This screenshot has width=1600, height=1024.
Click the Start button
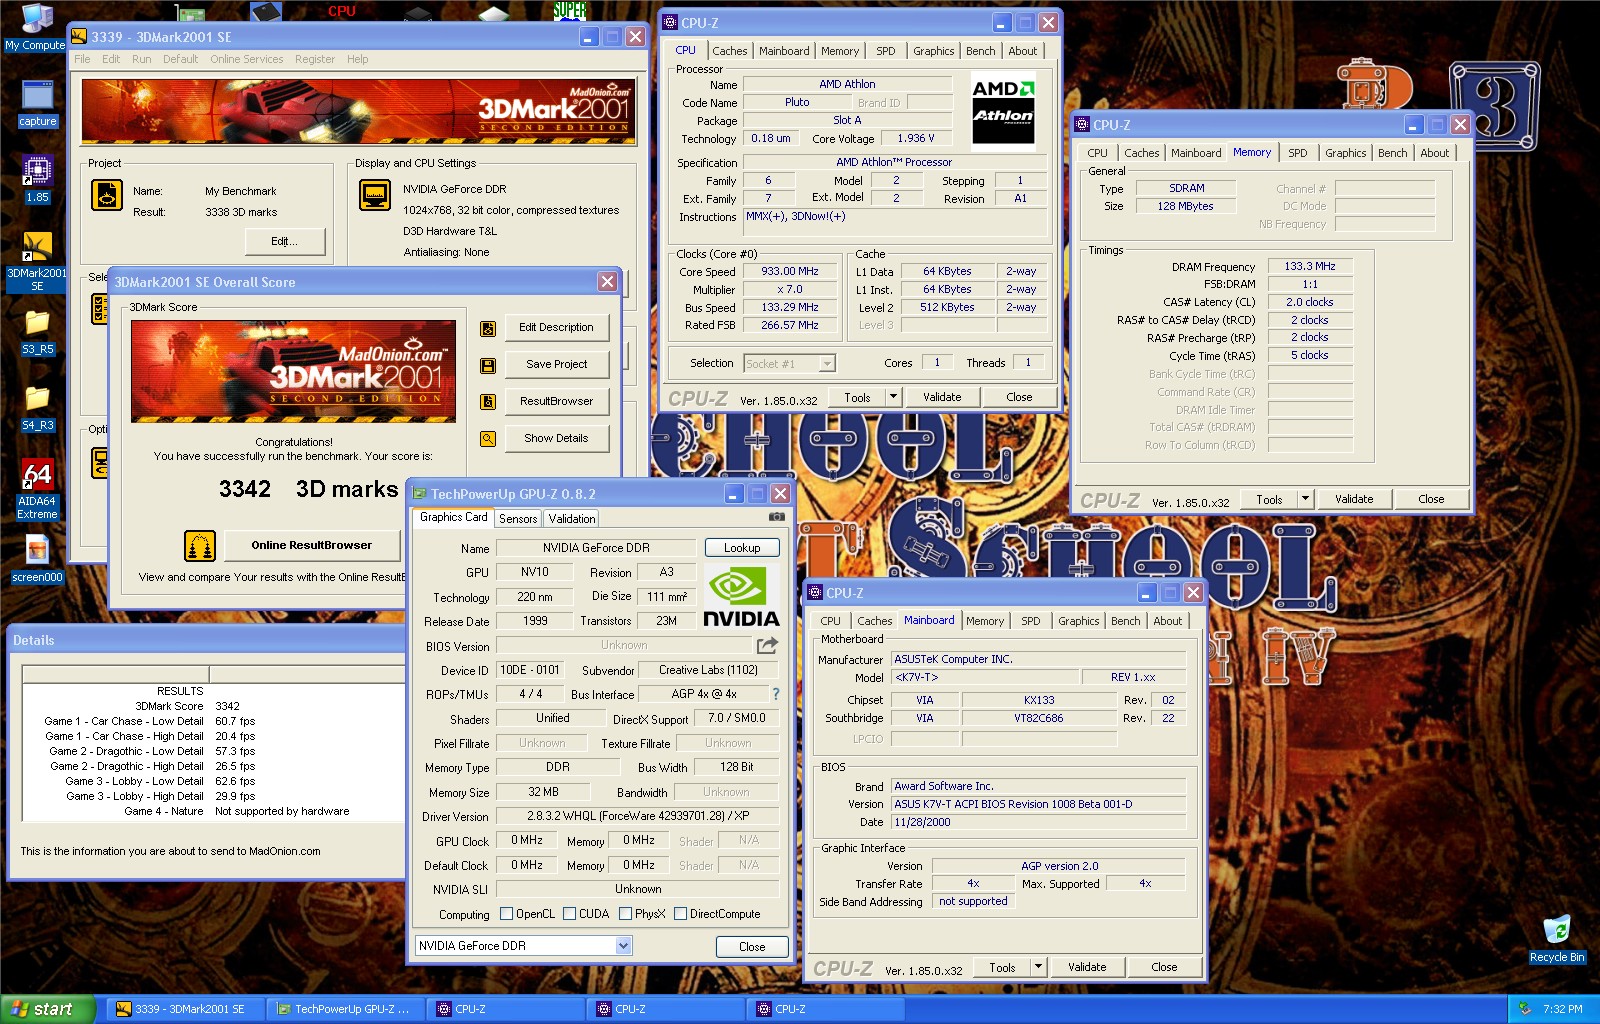46,1009
